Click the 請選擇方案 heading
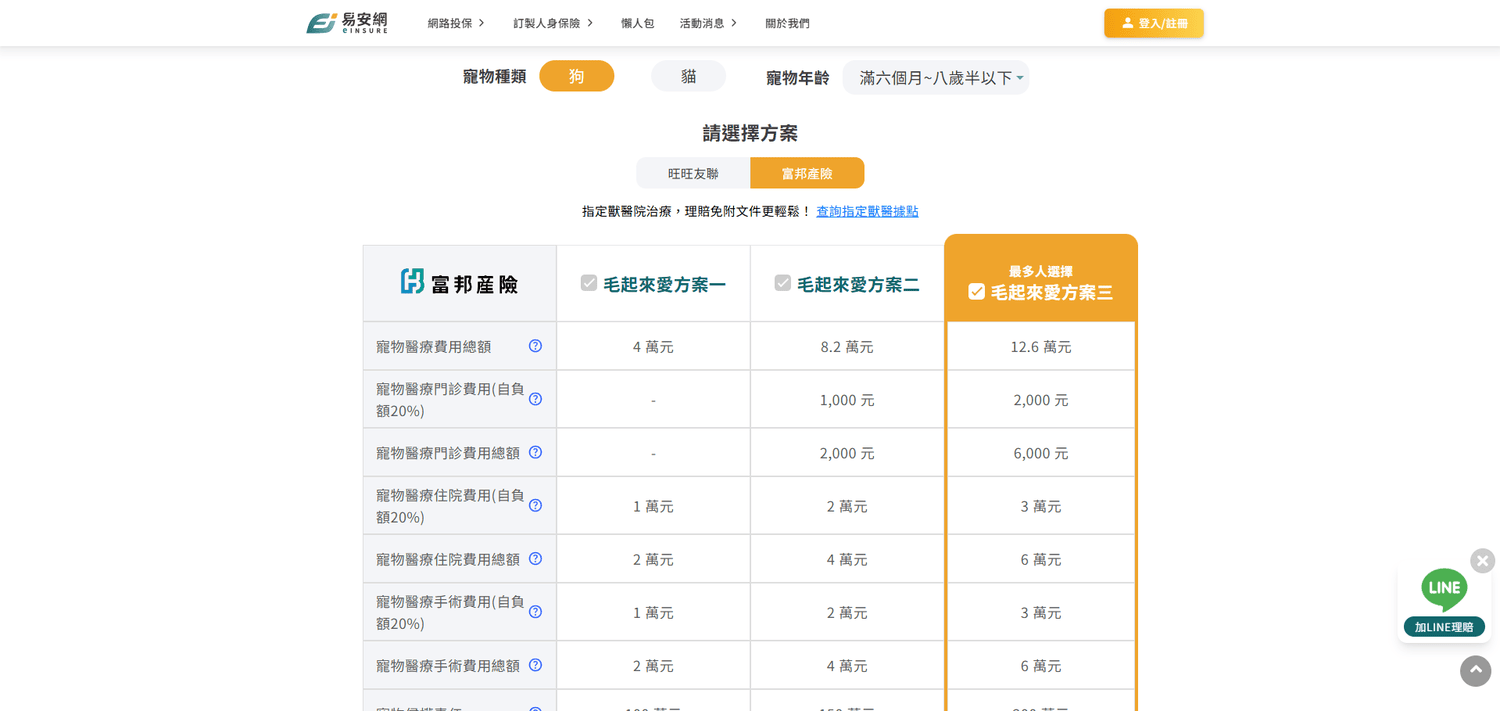 tap(750, 132)
